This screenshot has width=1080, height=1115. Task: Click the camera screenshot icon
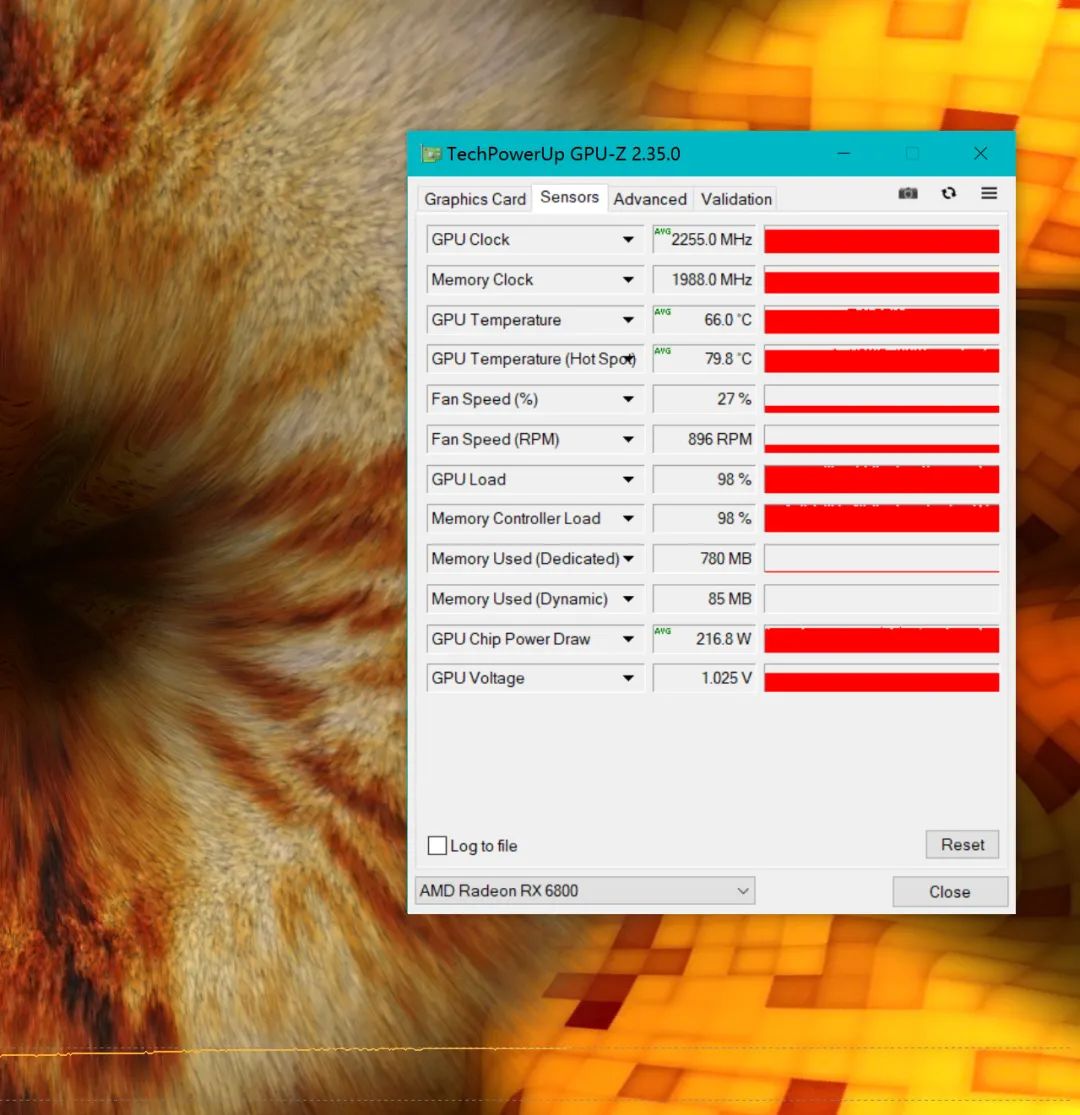(x=907, y=193)
